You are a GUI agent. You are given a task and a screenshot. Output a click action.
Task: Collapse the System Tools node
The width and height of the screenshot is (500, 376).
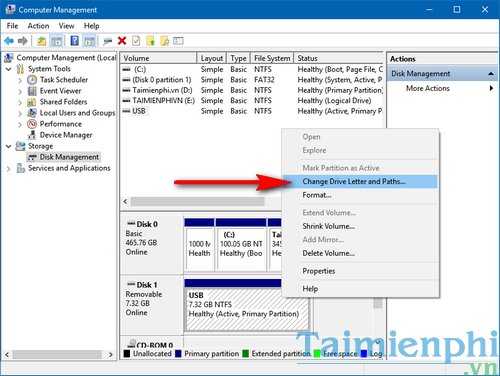(9, 69)
